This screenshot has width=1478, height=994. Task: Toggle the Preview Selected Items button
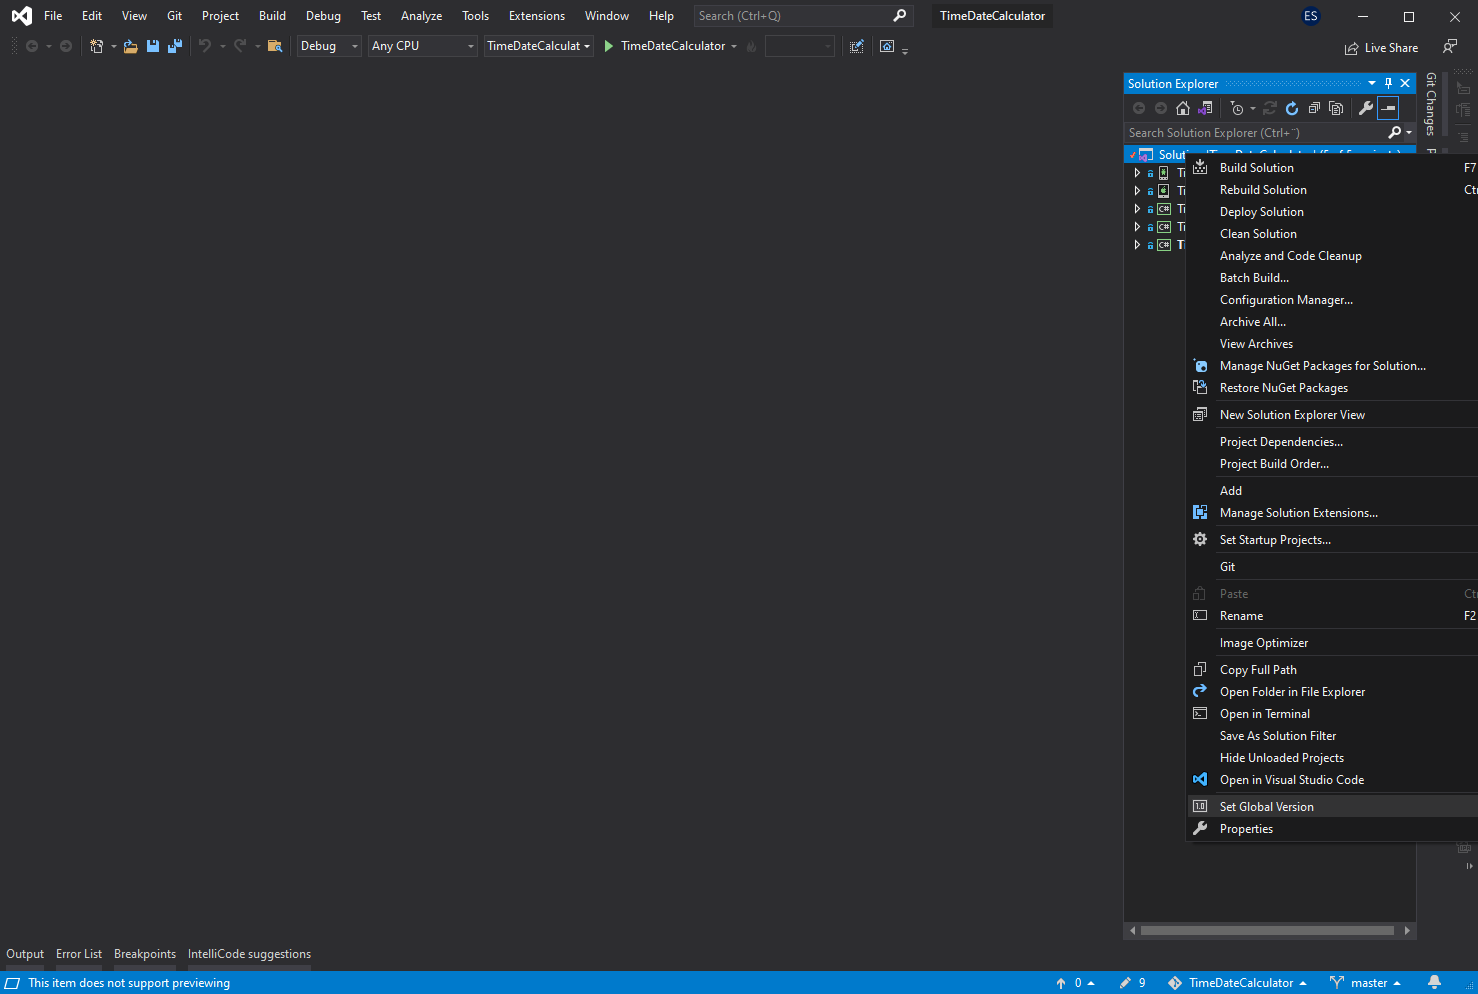(x=1388, y=108)
